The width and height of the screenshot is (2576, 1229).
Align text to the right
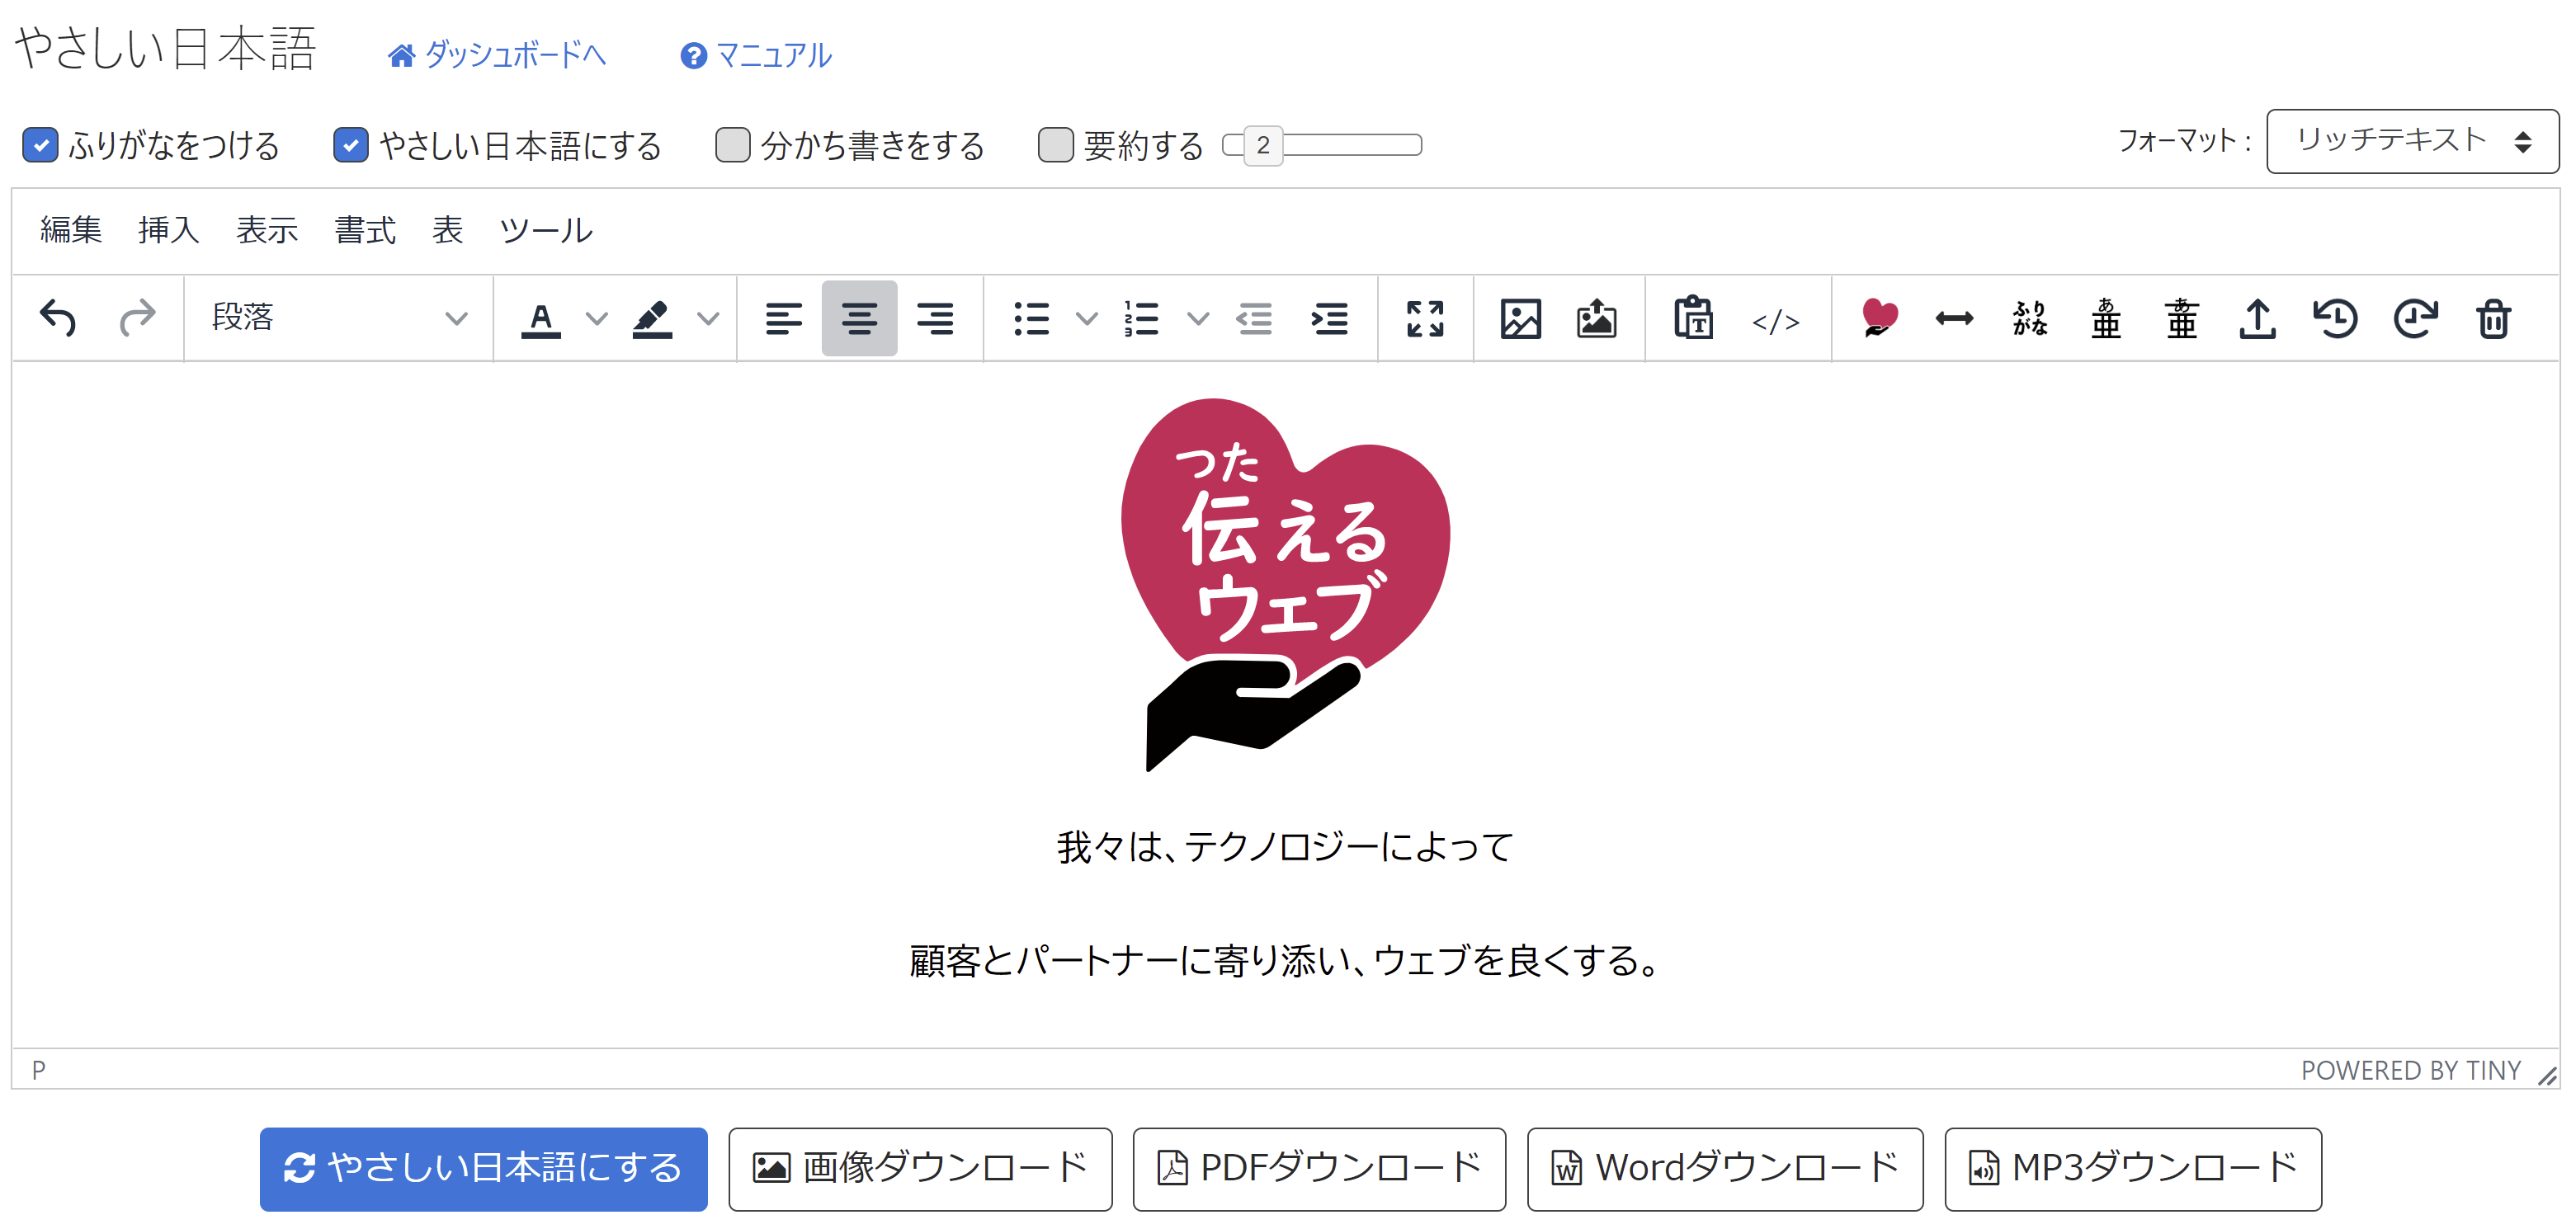[935, 319]
